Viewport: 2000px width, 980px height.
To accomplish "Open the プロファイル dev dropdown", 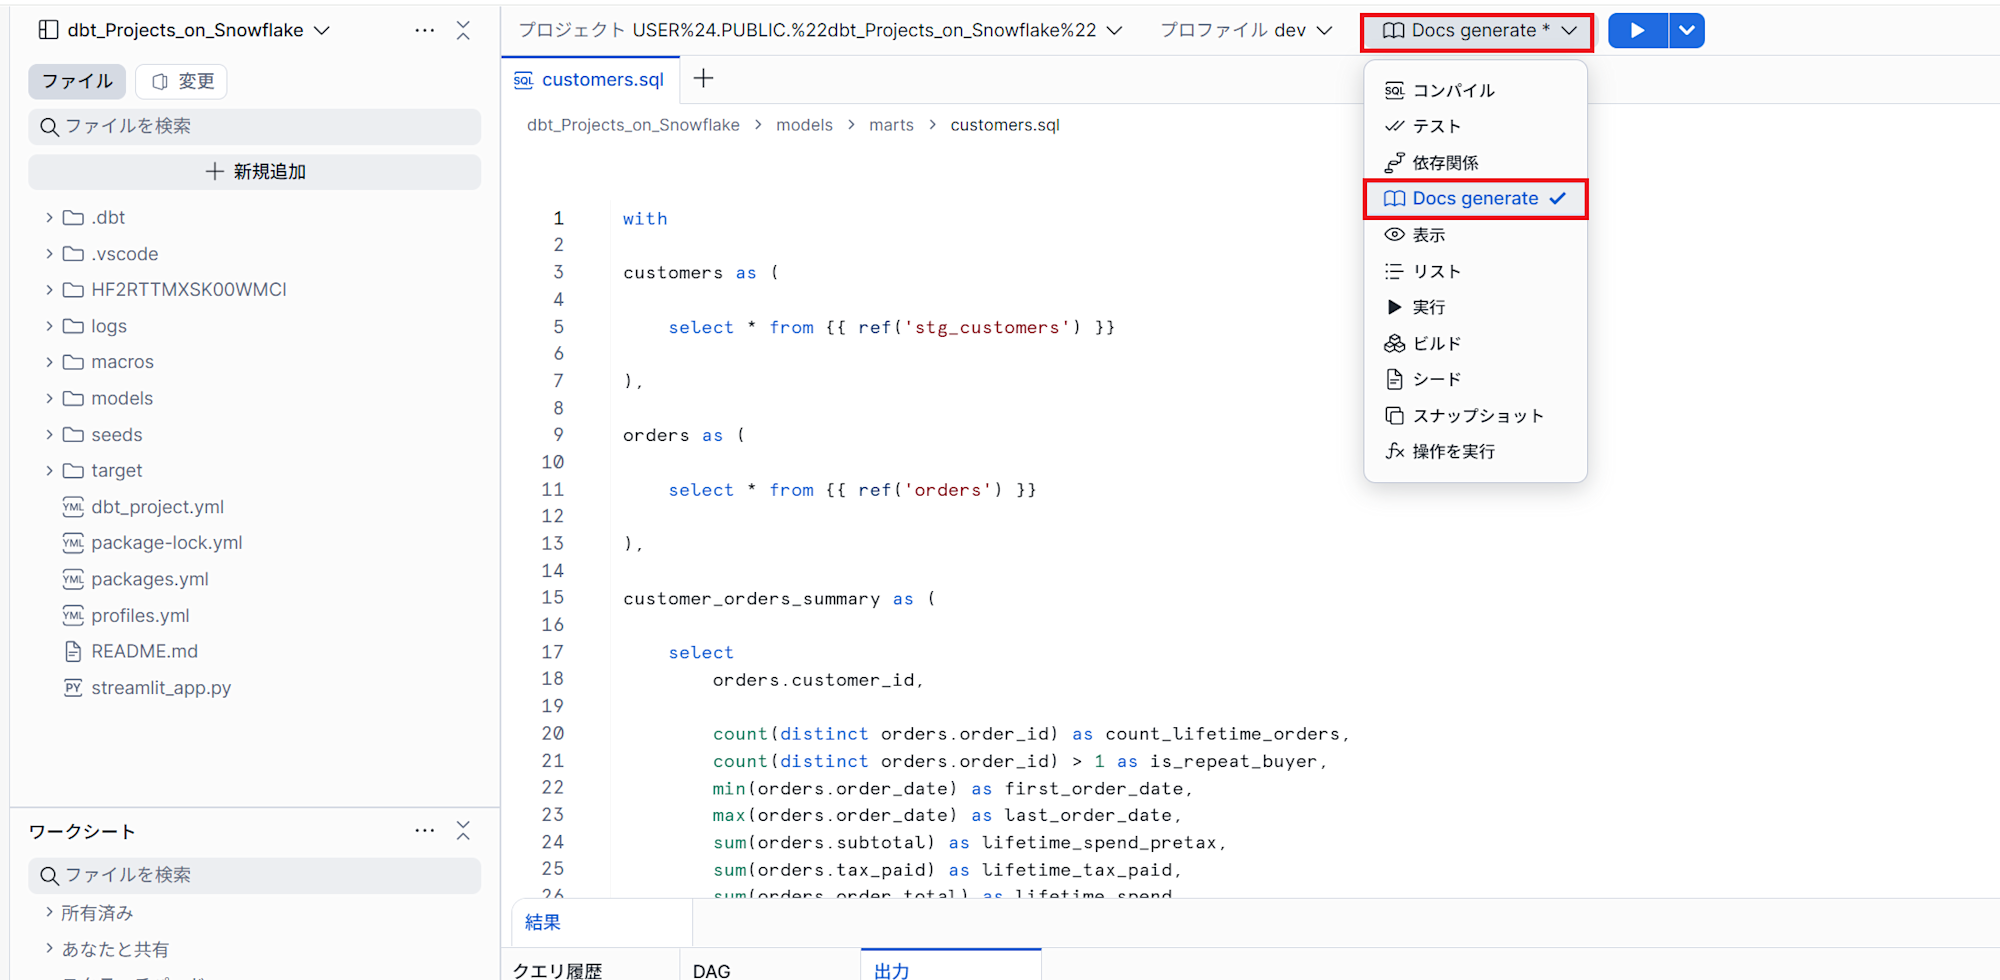I will point(1246,30).
